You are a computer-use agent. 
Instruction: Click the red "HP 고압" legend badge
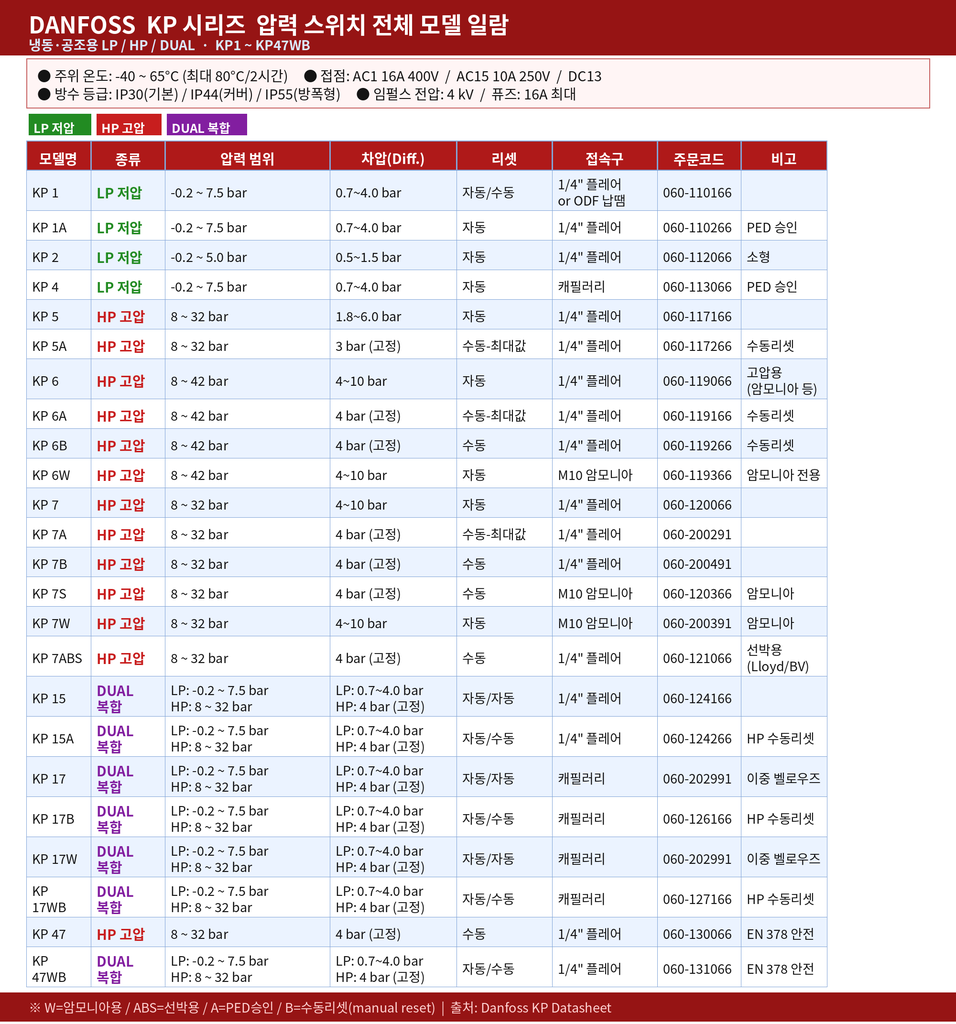[x=128, y=126]
